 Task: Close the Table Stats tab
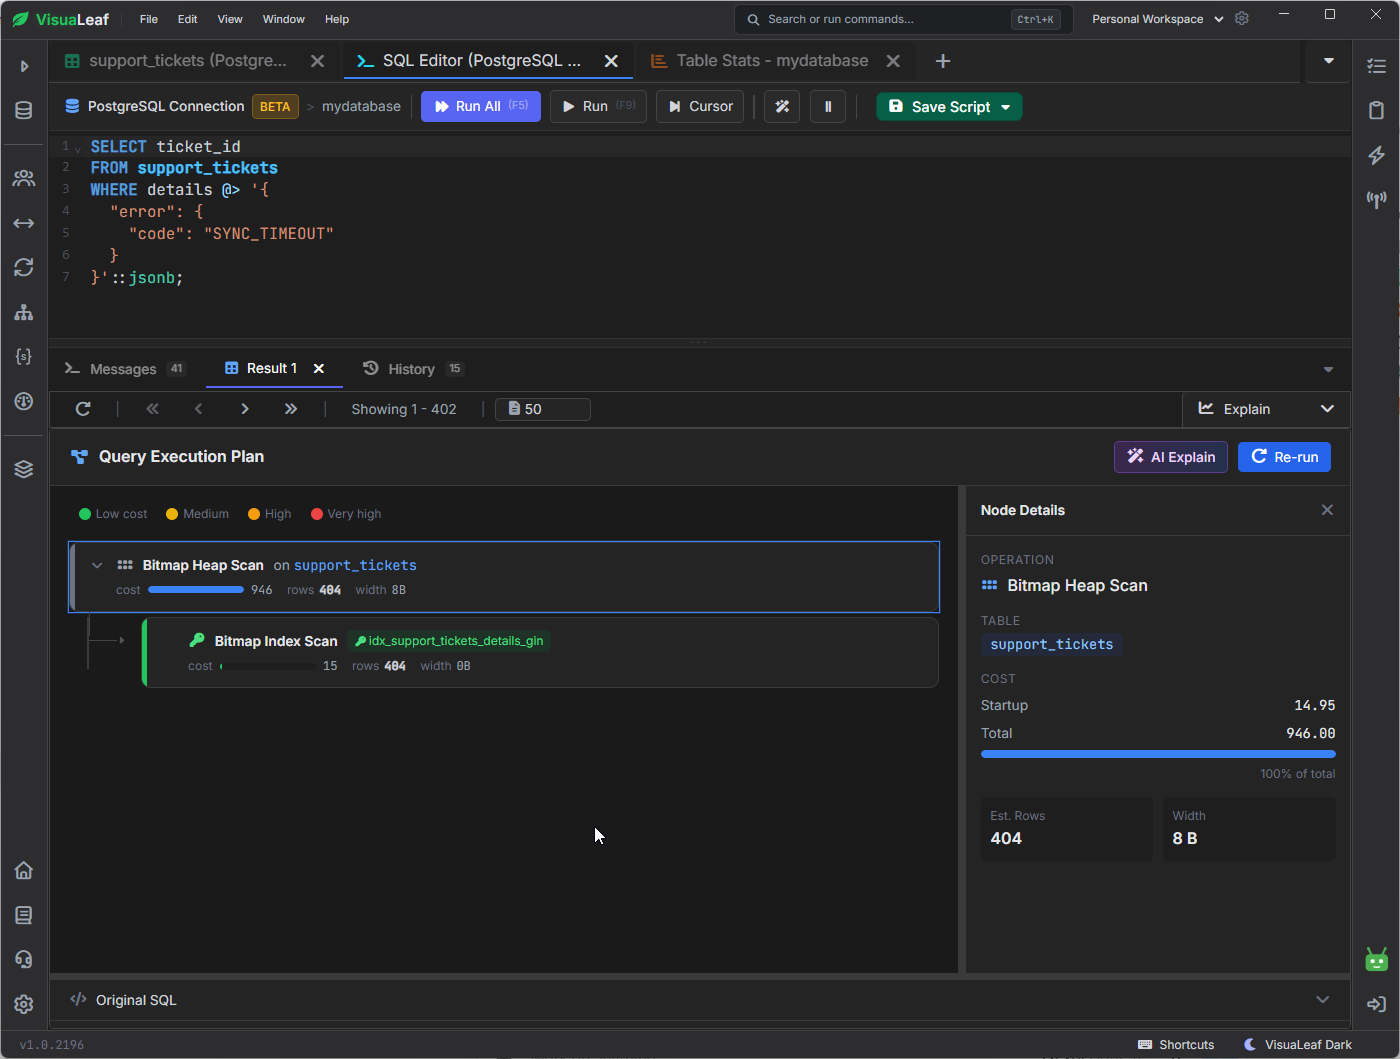pyautogui.click(x=893, y=61)
